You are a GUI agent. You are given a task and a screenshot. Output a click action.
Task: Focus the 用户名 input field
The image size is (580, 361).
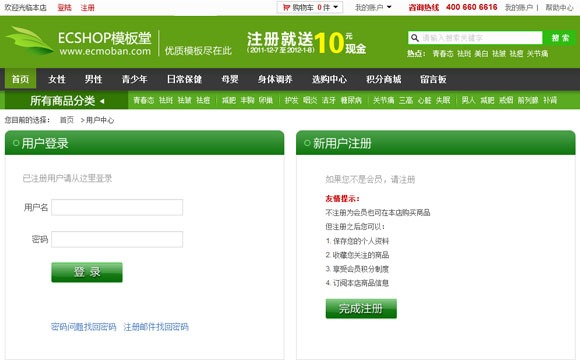tap(117, 208)
